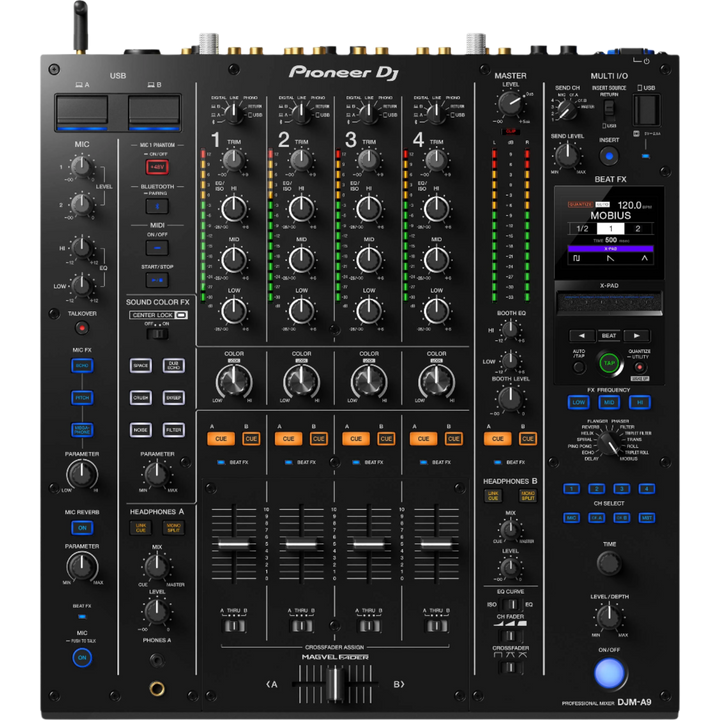Click the USB A port
720x720 pixels.
pos(82,111)
